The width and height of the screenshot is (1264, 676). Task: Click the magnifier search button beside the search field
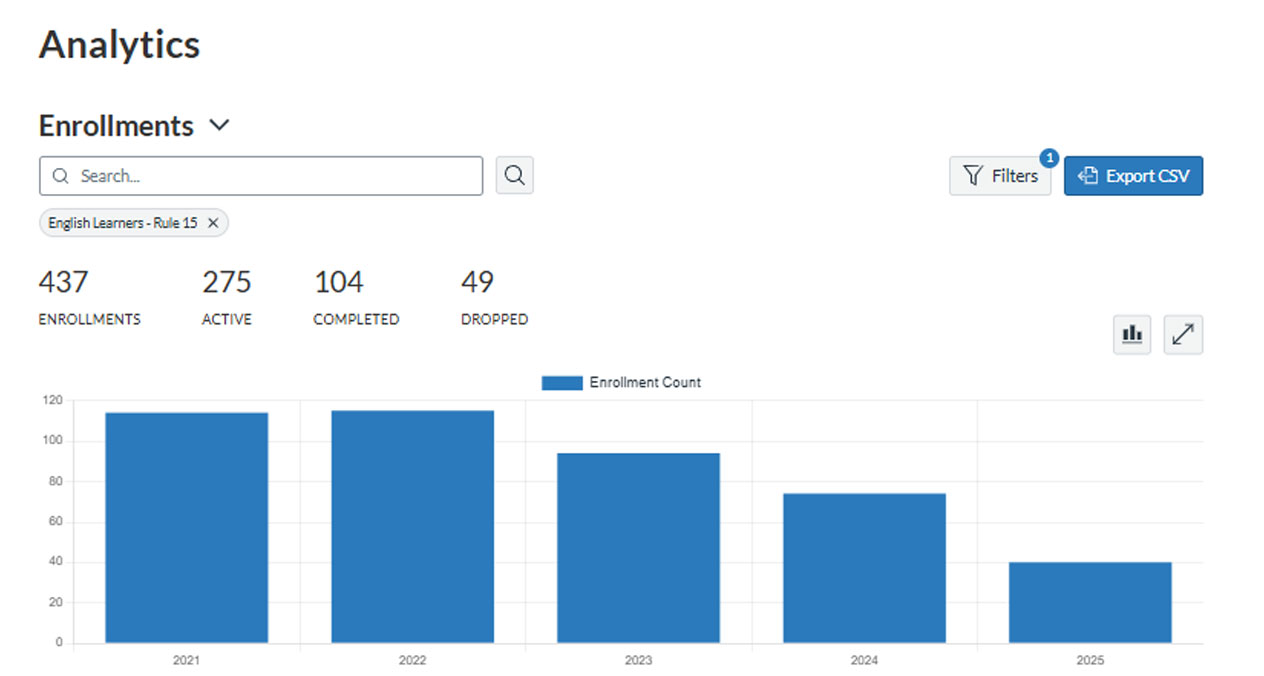514,174
